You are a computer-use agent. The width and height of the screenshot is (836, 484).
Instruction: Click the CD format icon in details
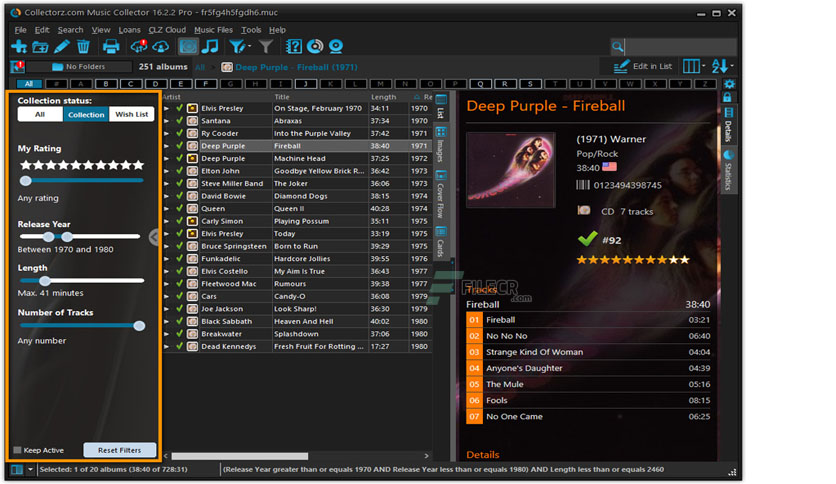pyautogui.click(x=584, y=211)
